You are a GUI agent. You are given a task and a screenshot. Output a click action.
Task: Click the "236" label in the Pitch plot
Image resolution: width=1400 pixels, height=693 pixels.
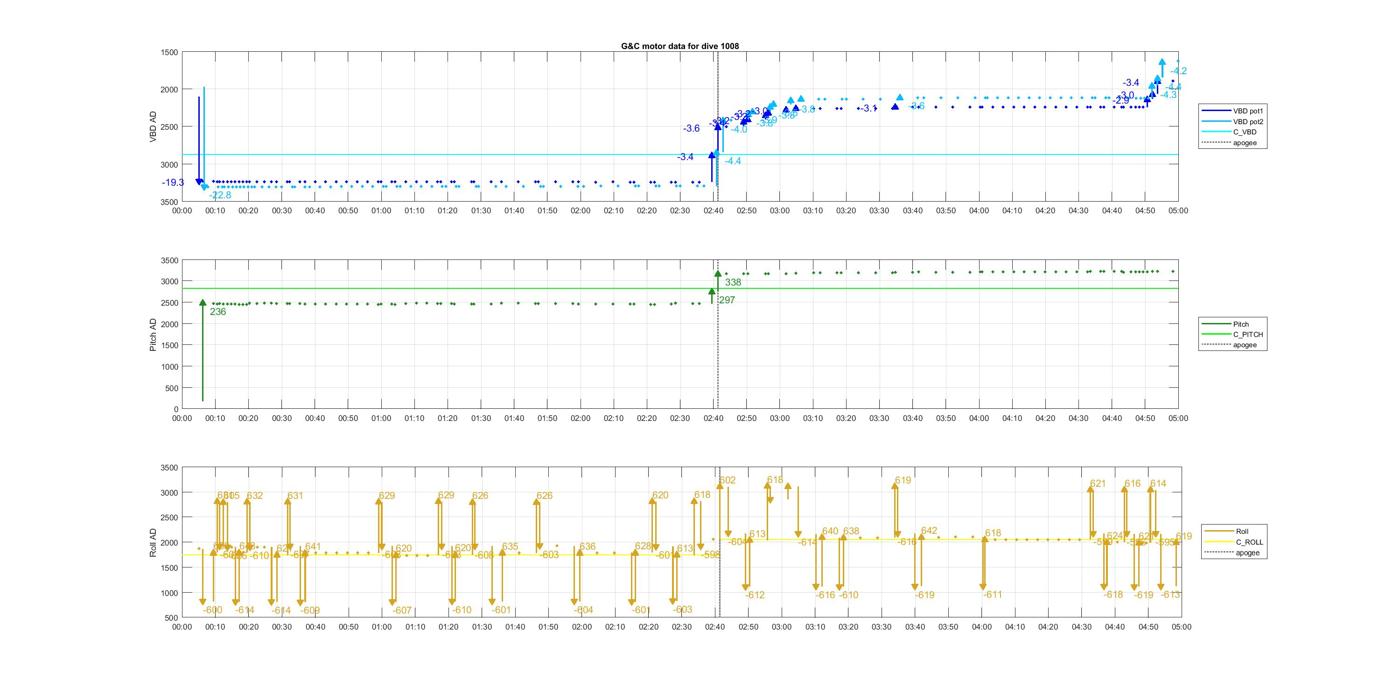point(218,312)
